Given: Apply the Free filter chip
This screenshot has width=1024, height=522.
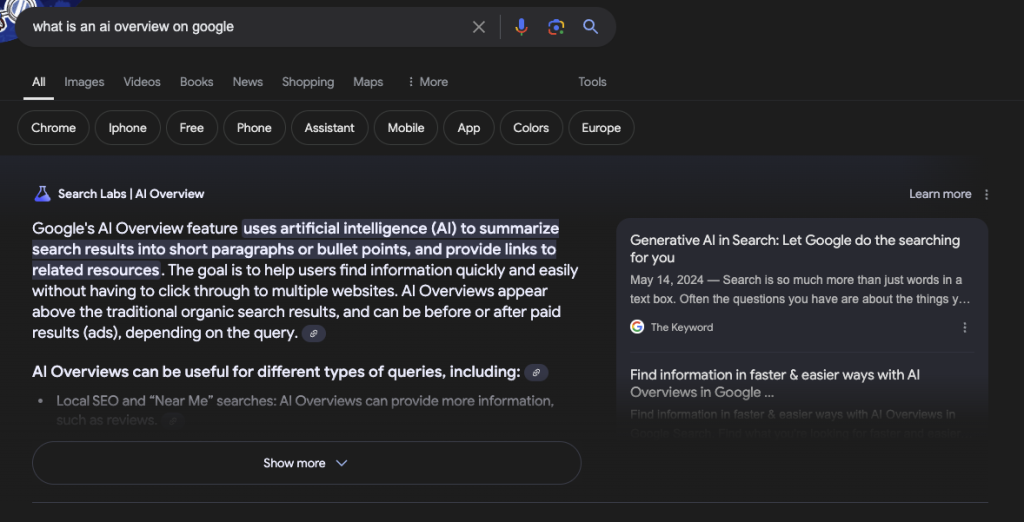Looking at the screenshot, I should (191, 128).
